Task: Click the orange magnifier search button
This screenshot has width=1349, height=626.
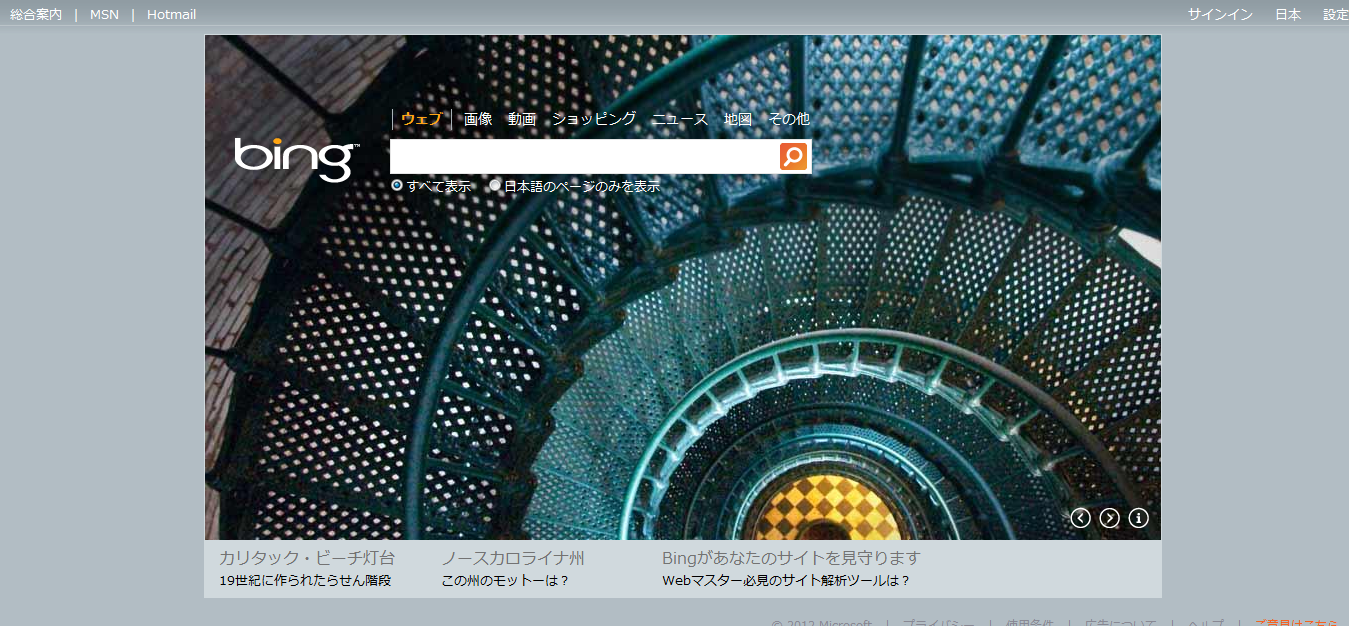Action: coord(793,156)
